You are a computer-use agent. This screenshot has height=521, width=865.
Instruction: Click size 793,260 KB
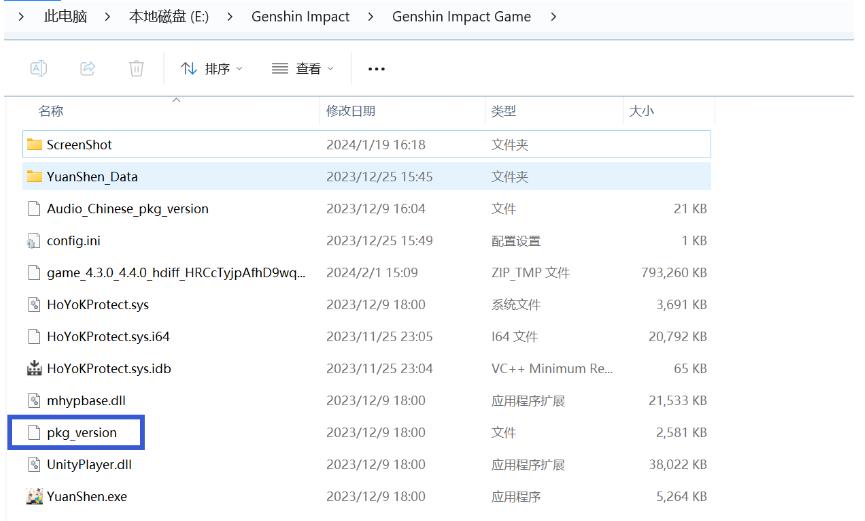pyautogui.click(x=674, y=273)
